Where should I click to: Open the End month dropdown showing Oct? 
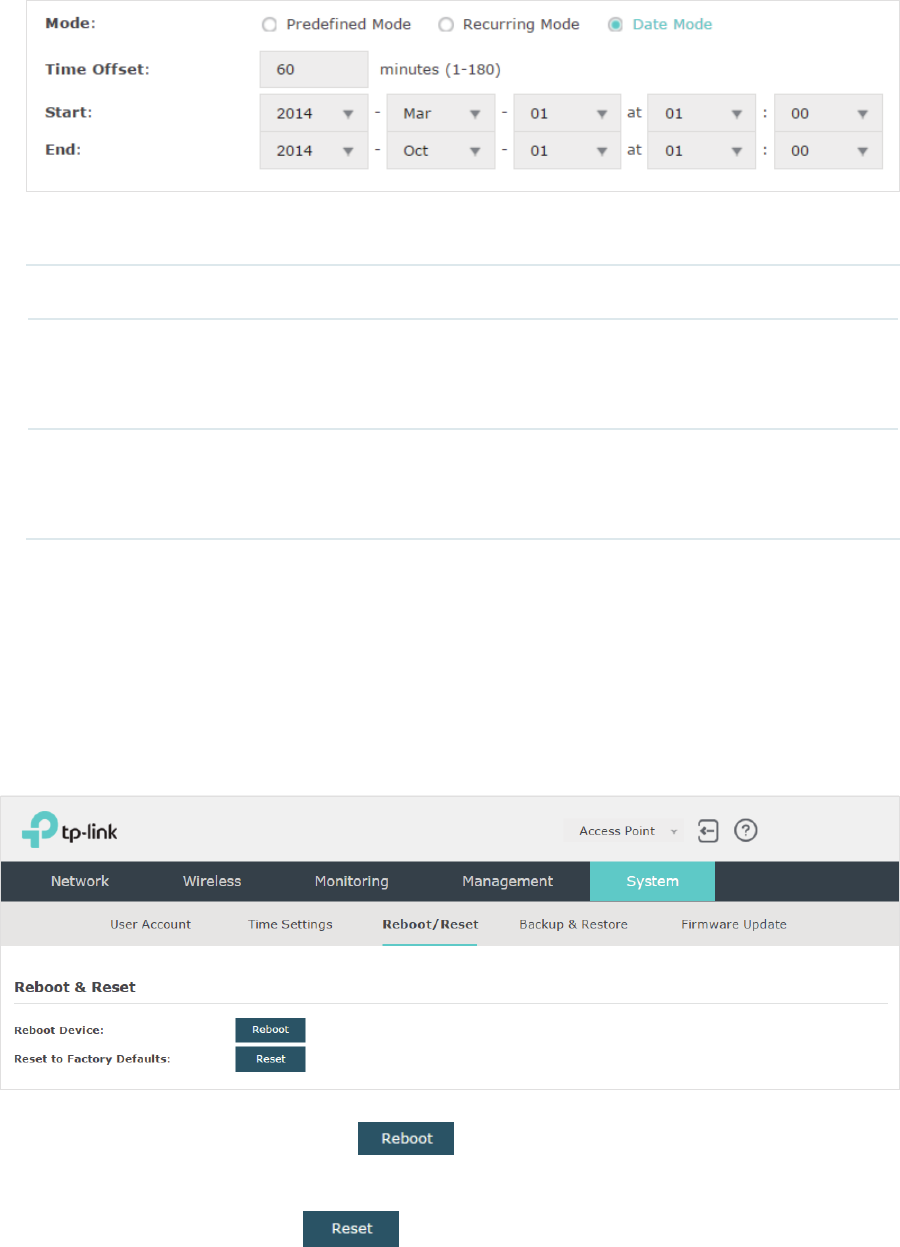pyautogui.click(x=441, y=150)
